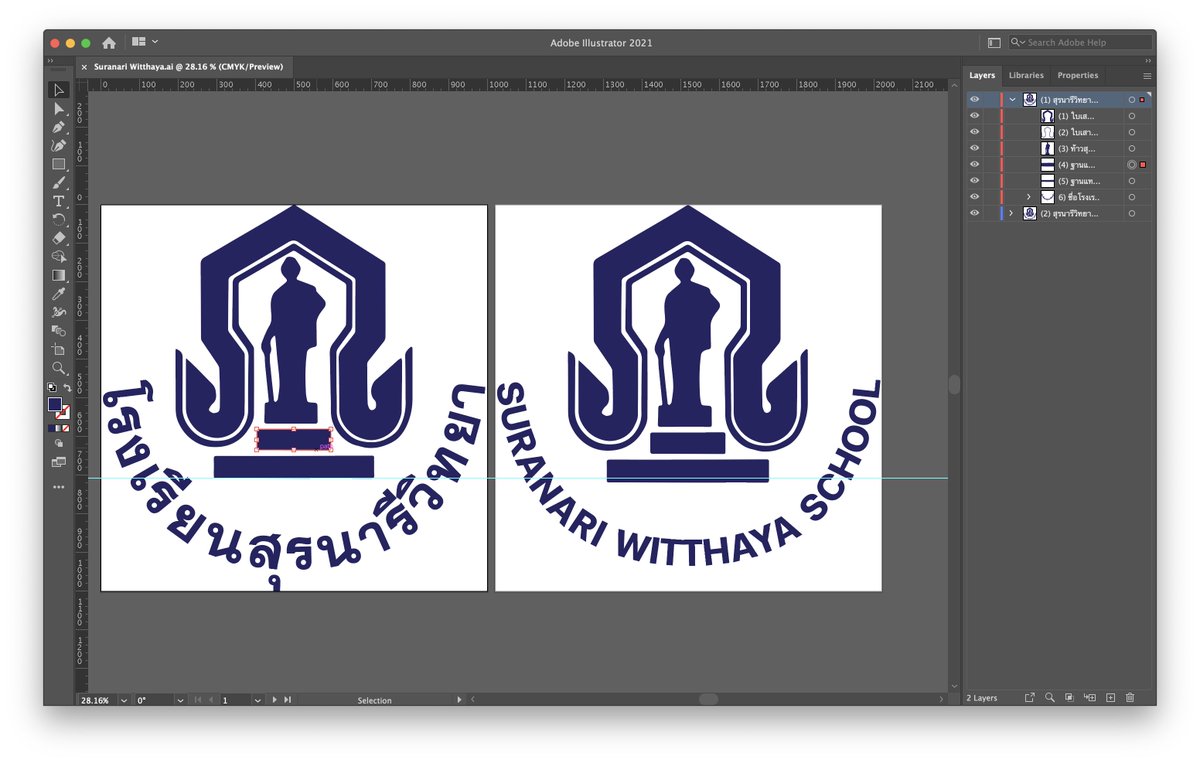
Task: Open Edit Toolbar three dots
Action: [59, 487]
